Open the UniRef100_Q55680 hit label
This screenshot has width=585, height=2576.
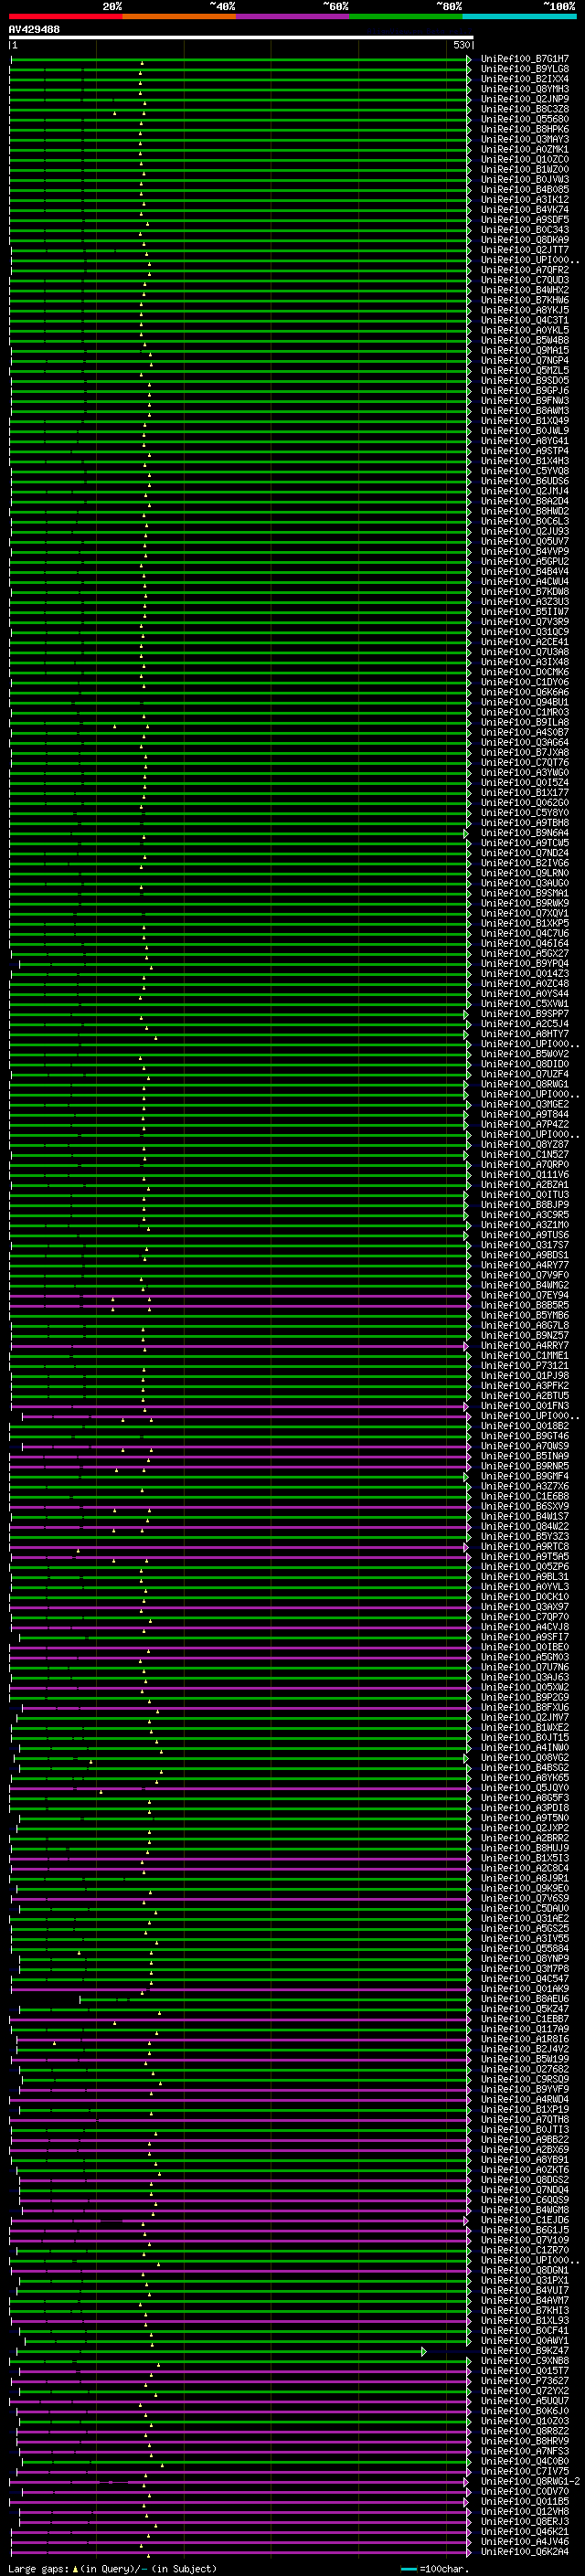click(525, 119)
